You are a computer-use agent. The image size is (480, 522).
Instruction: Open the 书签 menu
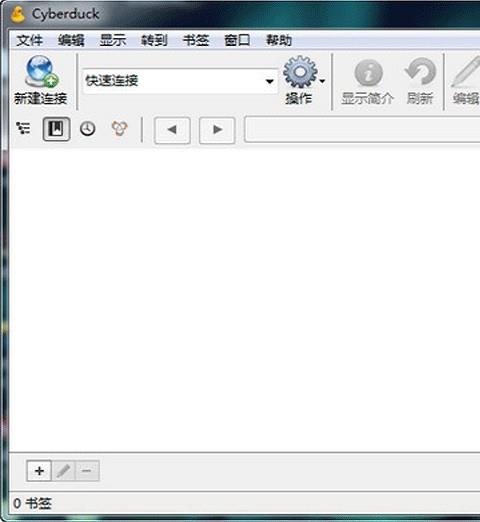196,41
